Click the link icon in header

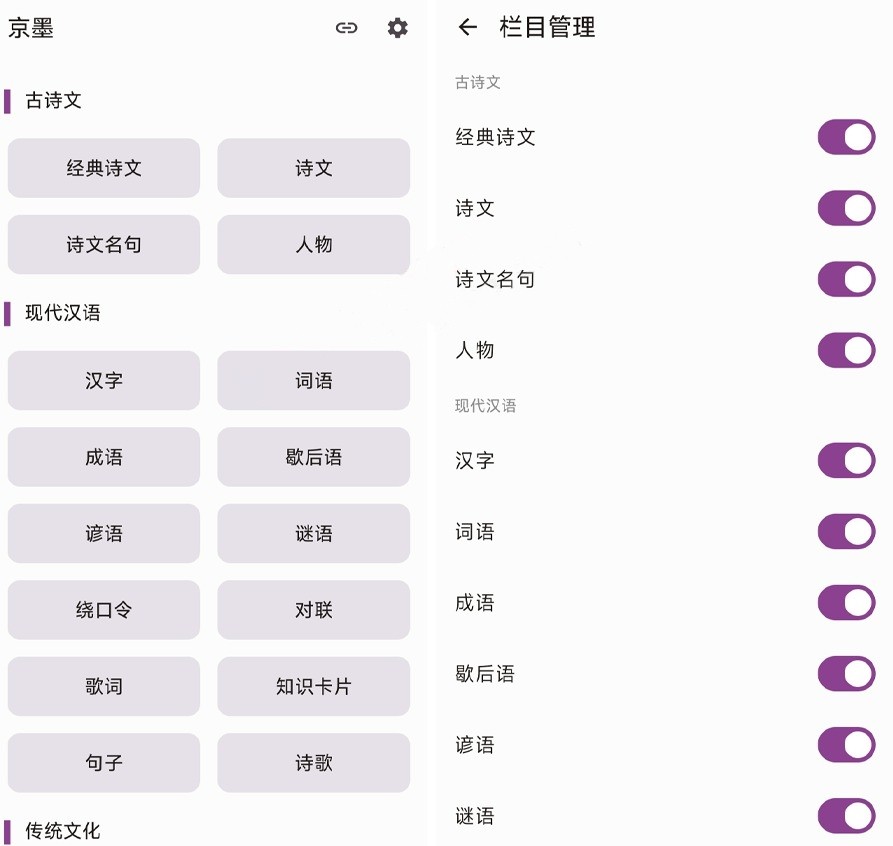click(x=346, y=28)
